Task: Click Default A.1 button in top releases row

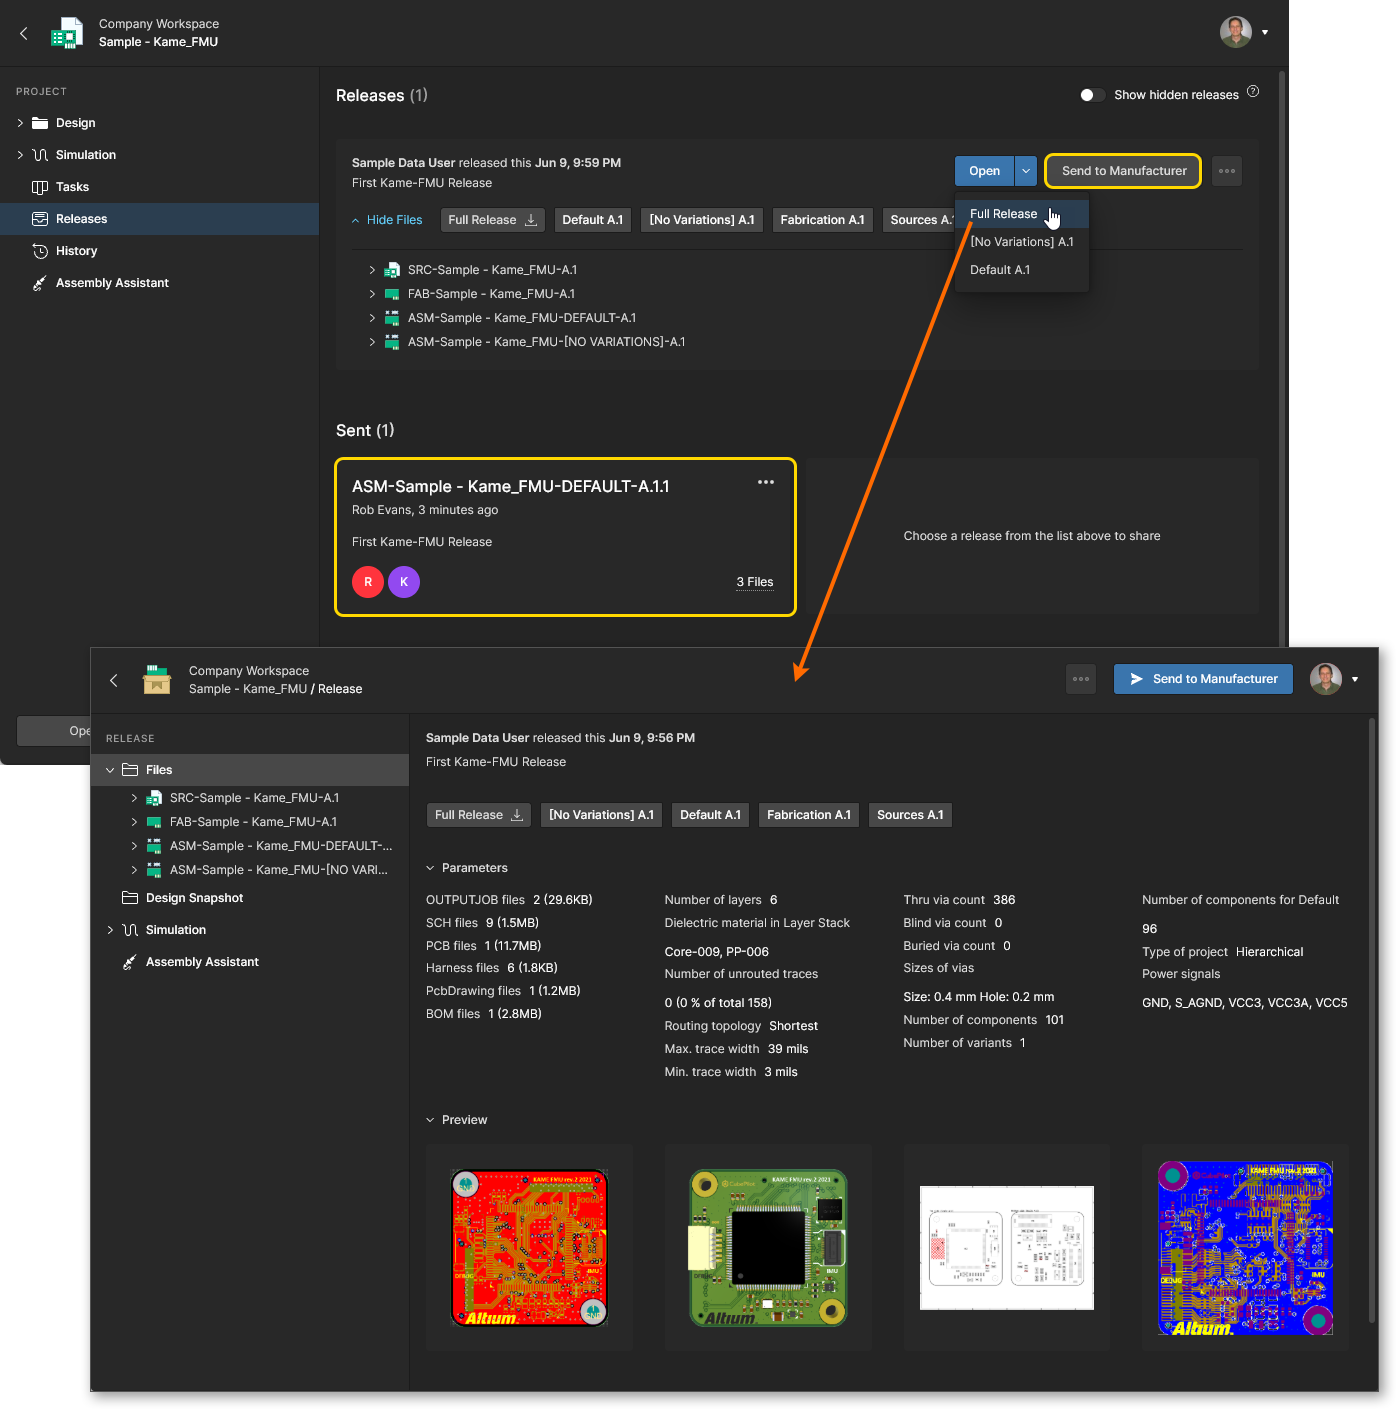Action: coord(592,220)
